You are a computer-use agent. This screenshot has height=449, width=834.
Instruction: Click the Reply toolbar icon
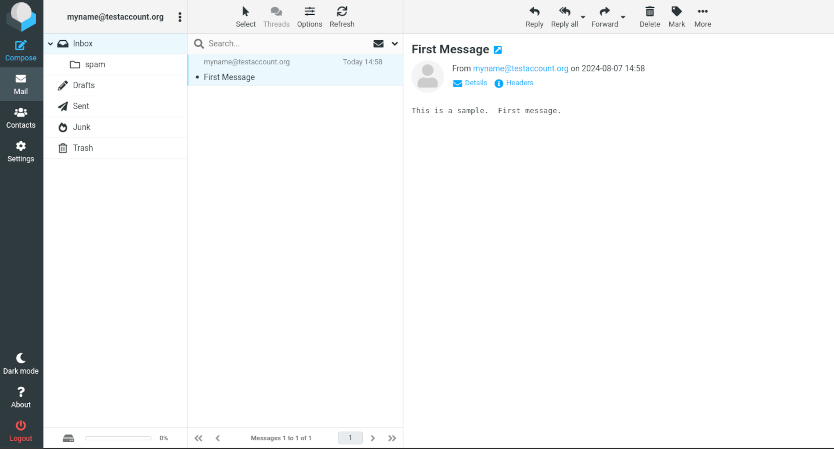(x=534, y=12)
